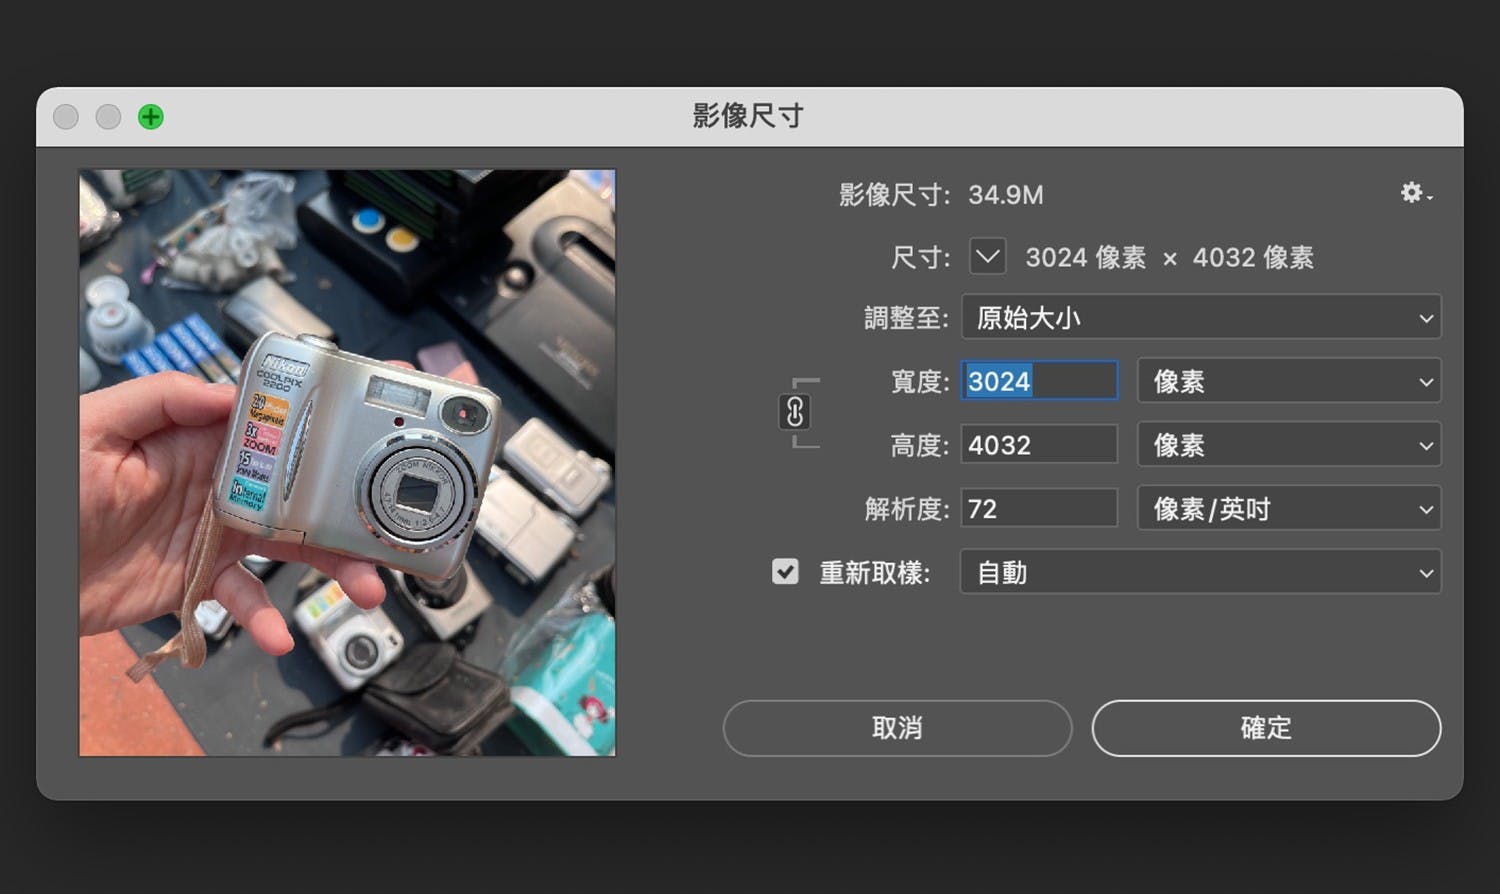Screen dimensions: 1500x894
Task: Click the 高度 field showing 4032
Action: click(1038, 445)
